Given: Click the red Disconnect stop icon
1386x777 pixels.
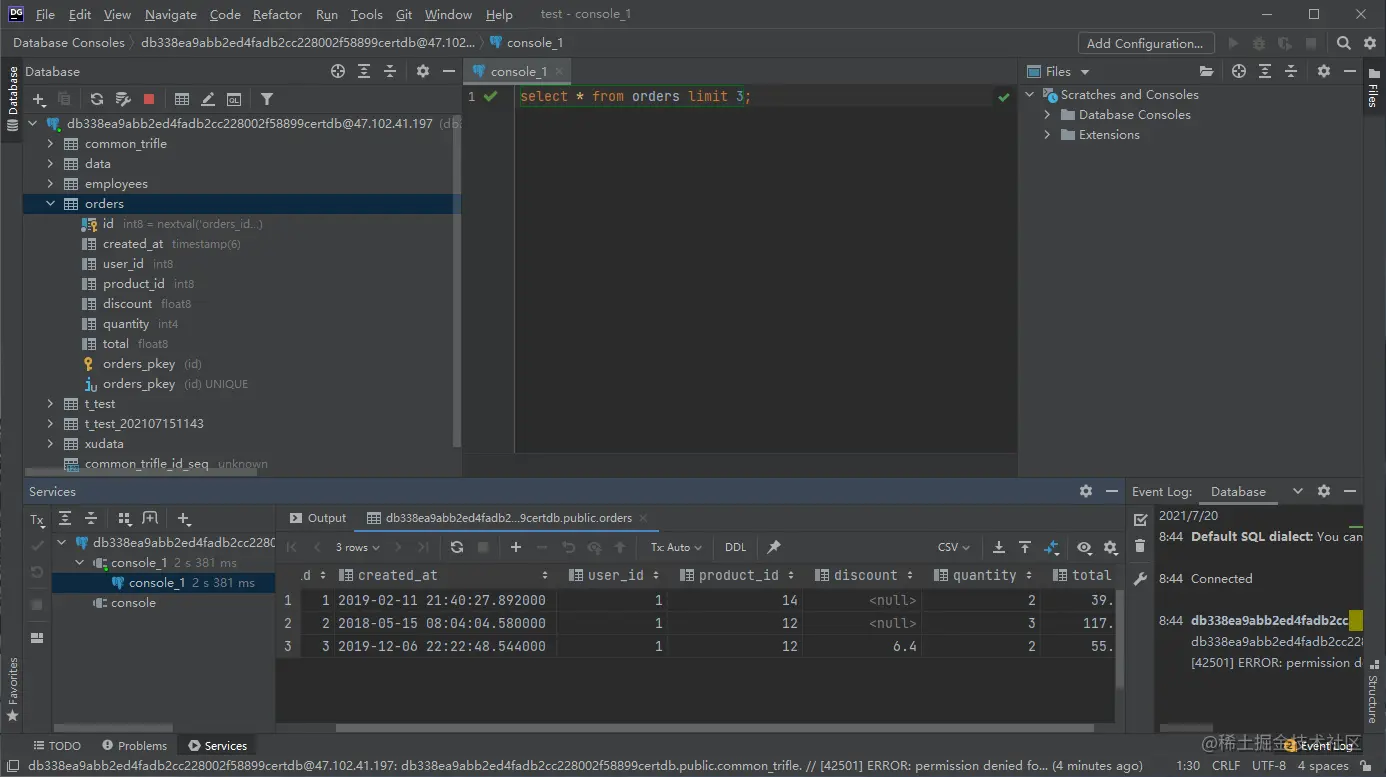Looking at the screenshot, I should [149, 99].
